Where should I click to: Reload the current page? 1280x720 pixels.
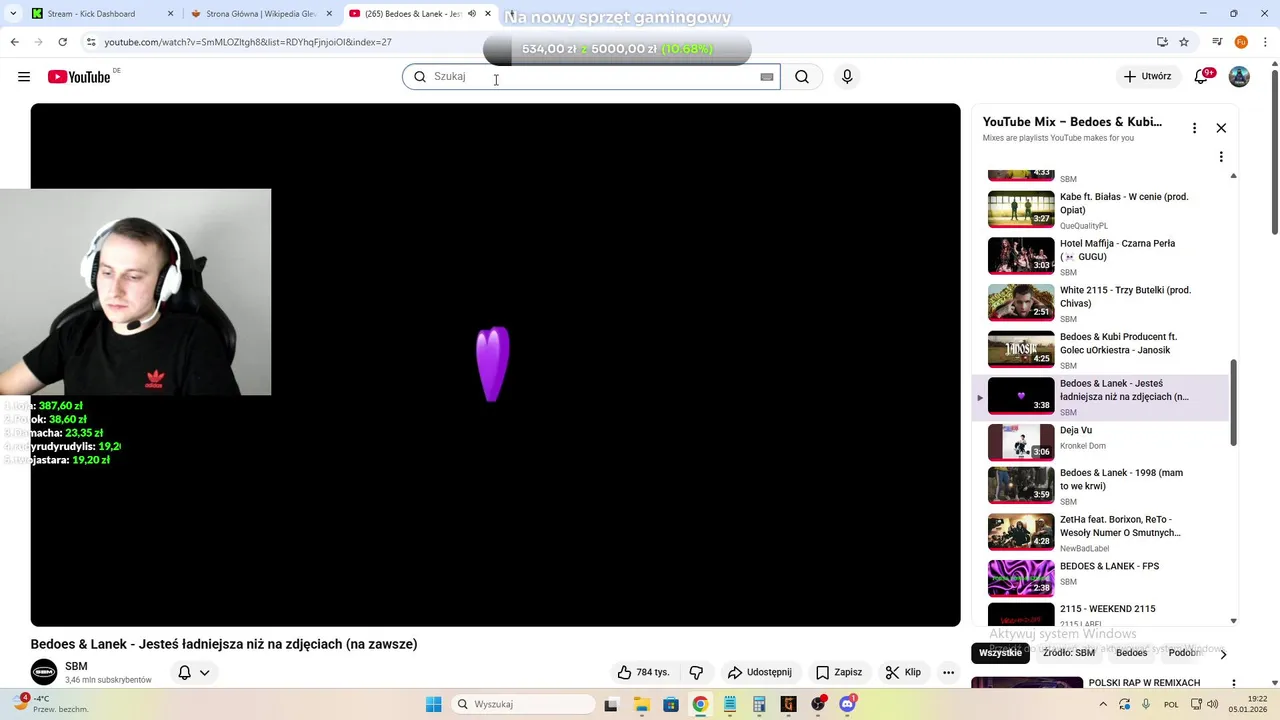pyautogui.click(x=62, y=42)
